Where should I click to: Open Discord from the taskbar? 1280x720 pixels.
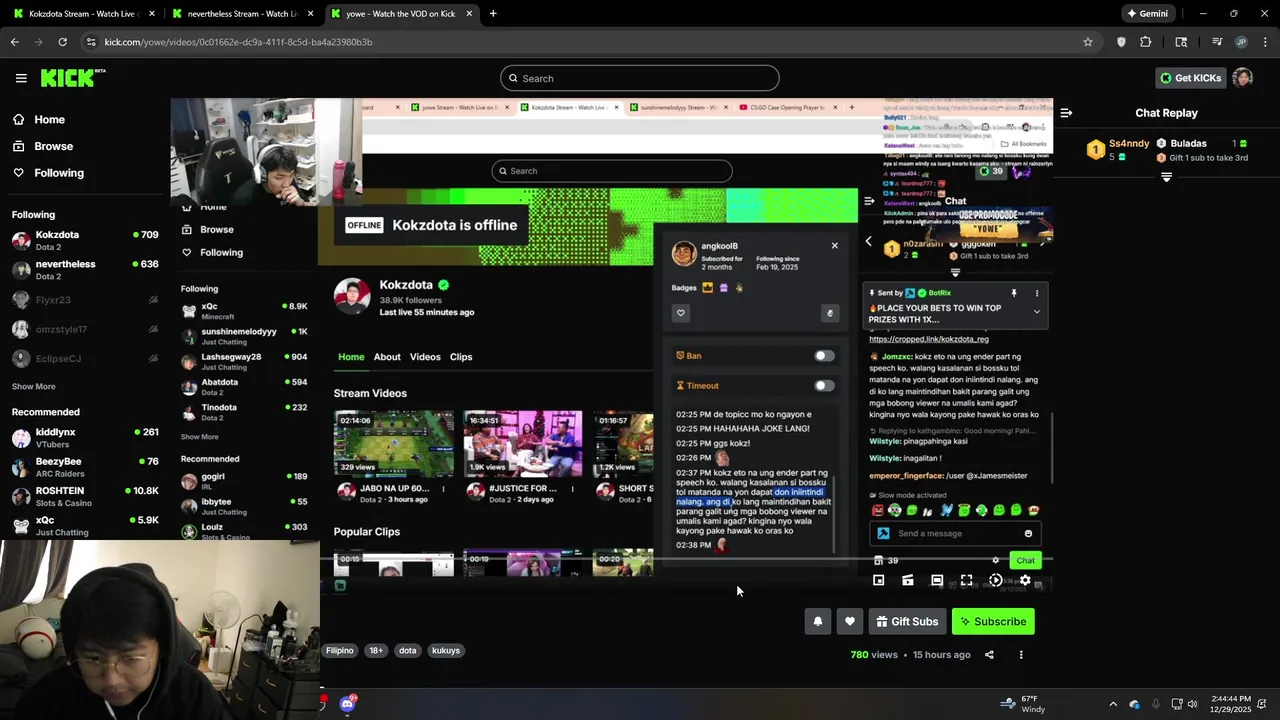[x=347, y=704]
